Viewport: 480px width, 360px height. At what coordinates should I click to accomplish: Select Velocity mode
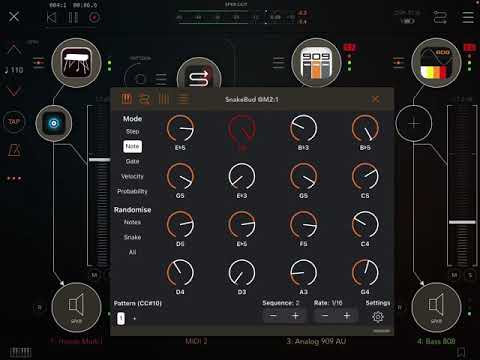click(132, 176)
